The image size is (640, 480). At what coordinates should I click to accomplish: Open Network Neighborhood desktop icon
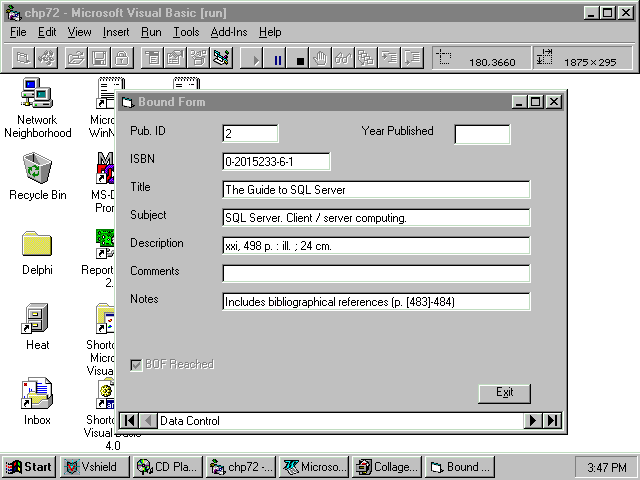click(37, 96)
